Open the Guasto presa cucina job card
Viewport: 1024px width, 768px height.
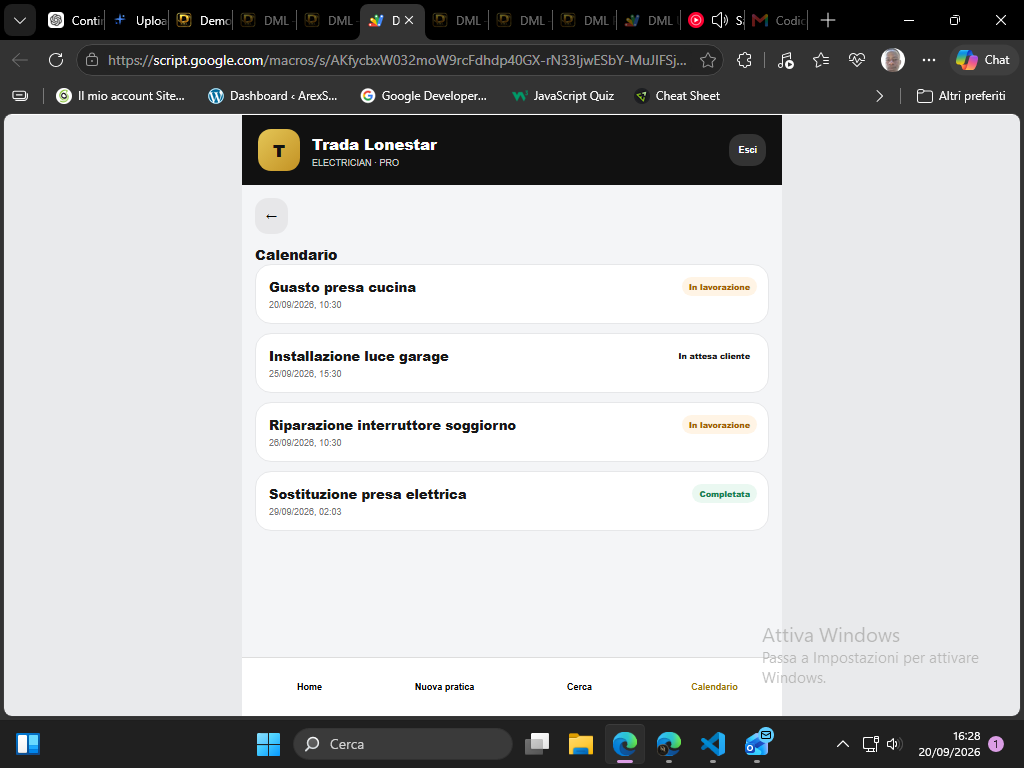click(511, 294)
